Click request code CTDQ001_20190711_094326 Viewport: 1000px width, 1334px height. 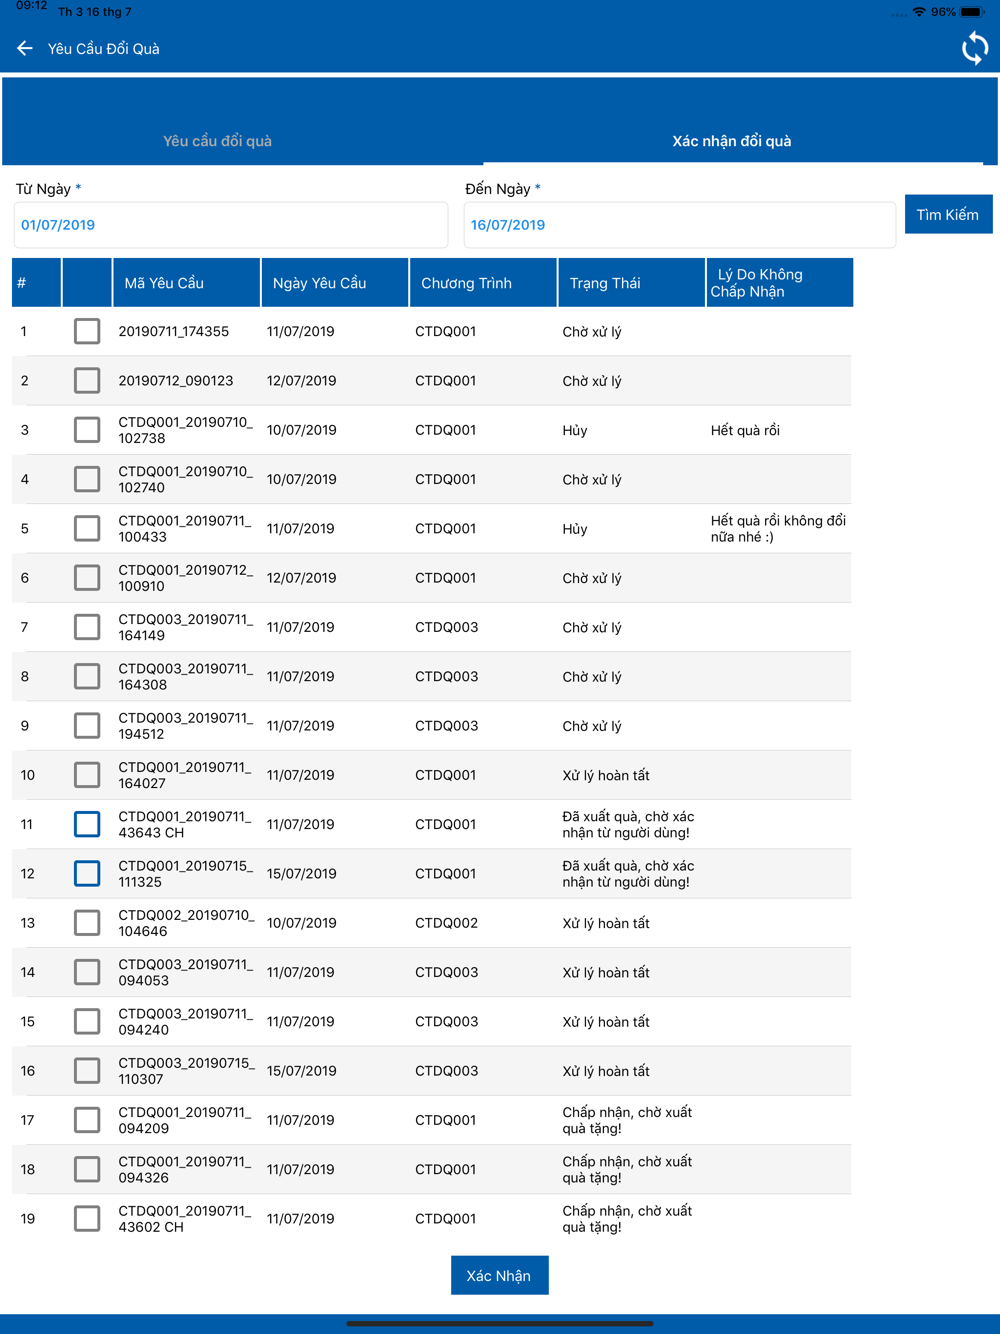click(x=185, y=1169)
